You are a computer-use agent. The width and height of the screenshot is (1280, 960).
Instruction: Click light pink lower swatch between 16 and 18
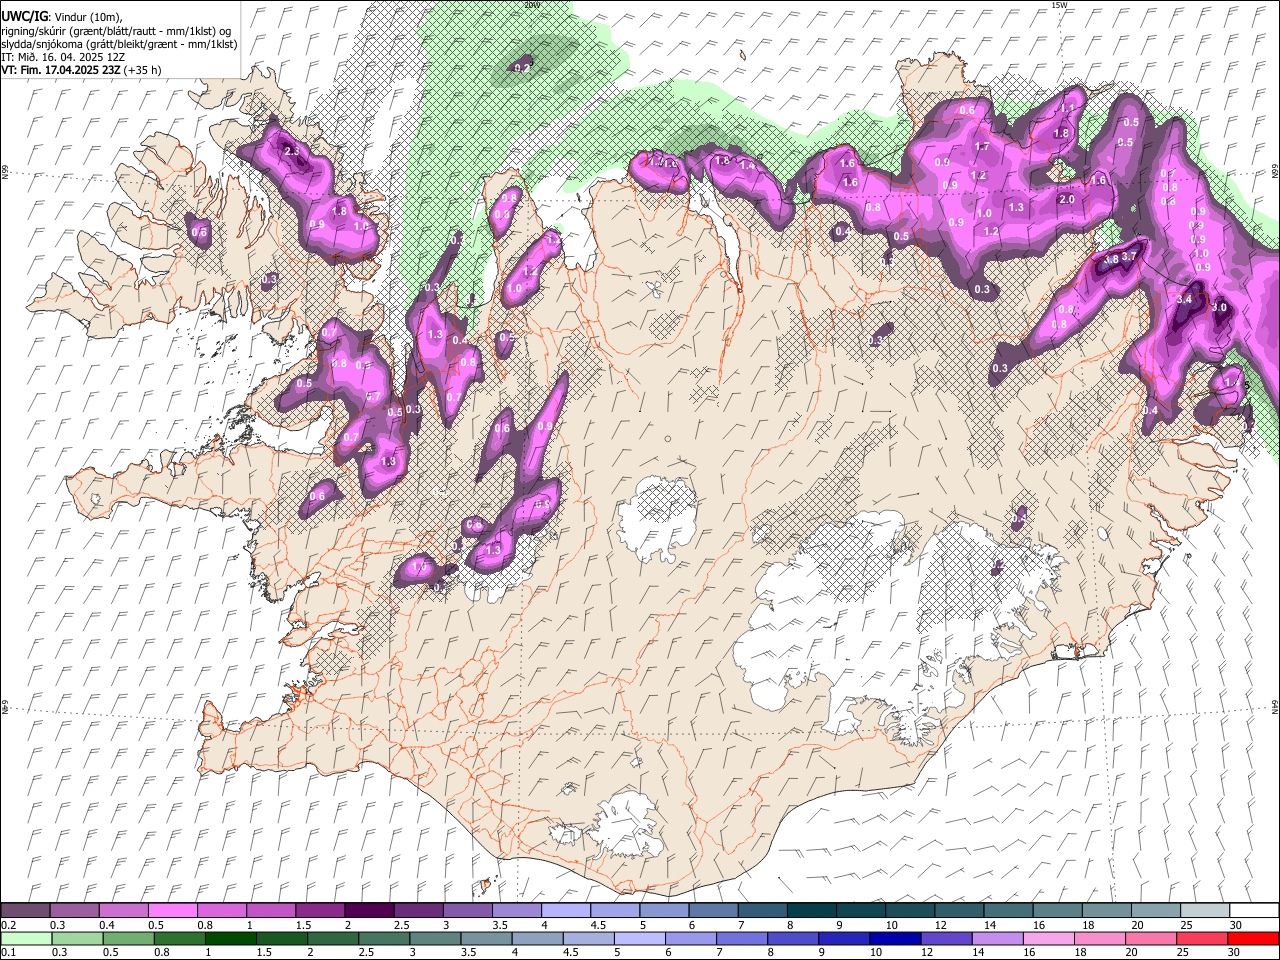pyautogui.click(x=1048, y=938)
